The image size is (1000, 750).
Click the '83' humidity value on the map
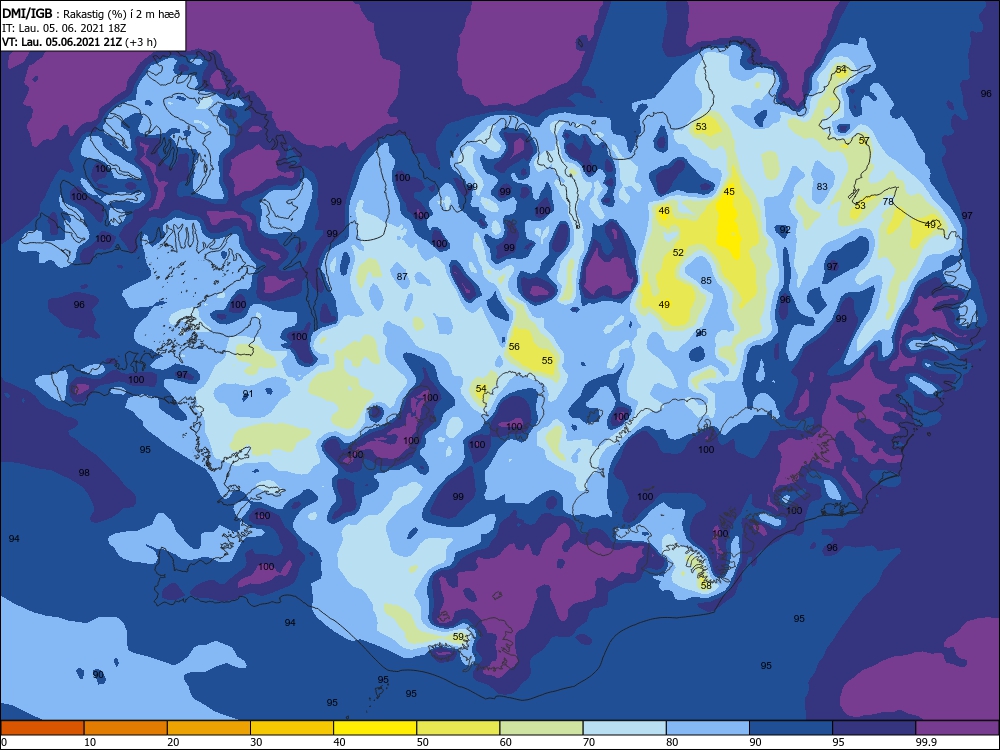click(822, 187)
